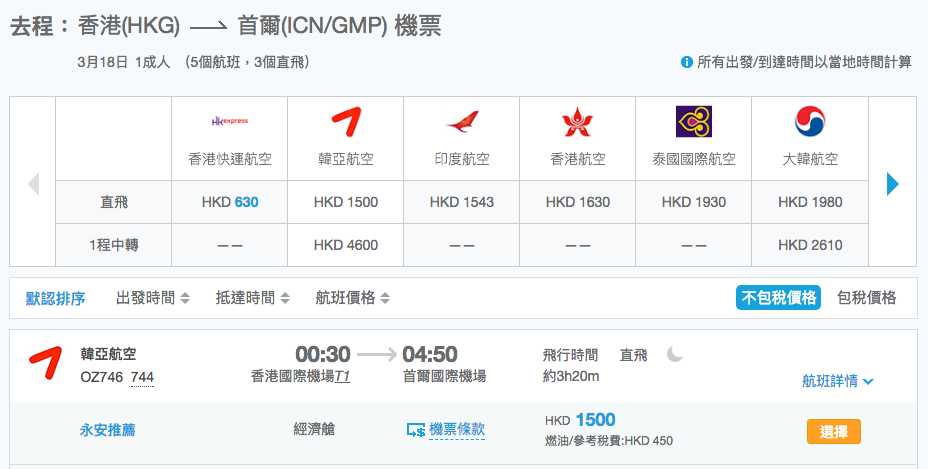Expand 航班詳情 flight details

pos(837,381)
